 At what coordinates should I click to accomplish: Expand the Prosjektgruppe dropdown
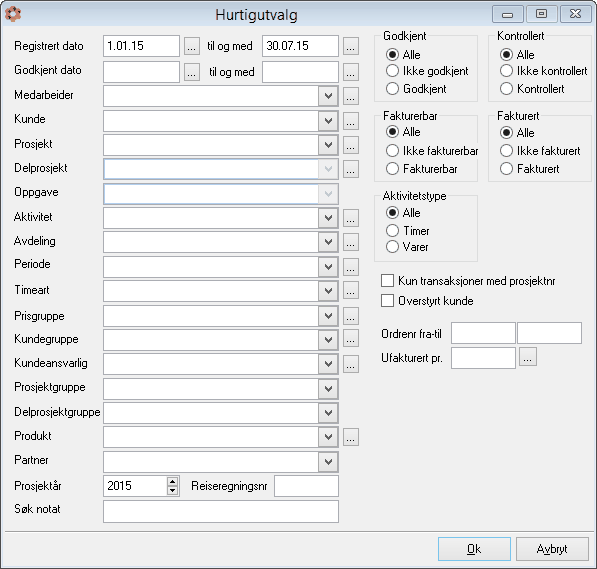[328, 388]
